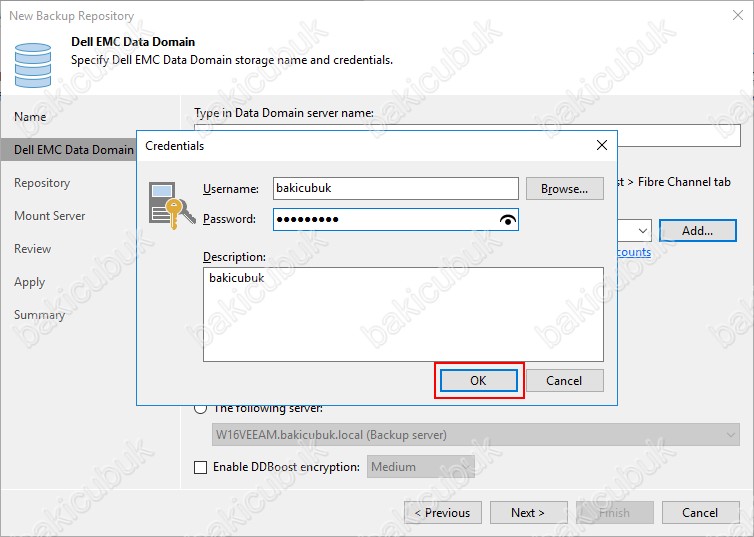Go to the Mount Server wizard step
This screenshot has width=754, height=537.
click(x=50, y=216)
